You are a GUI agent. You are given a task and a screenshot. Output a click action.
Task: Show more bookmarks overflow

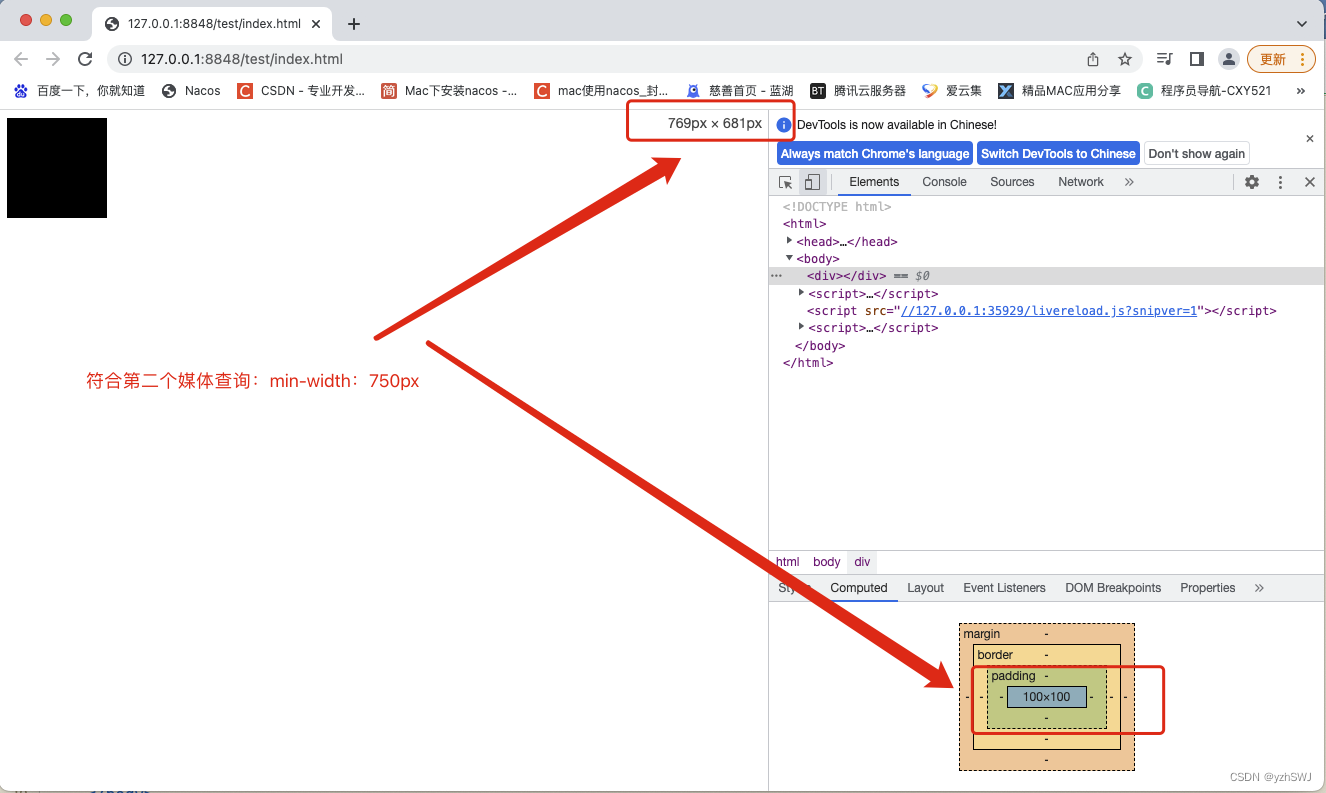pos(1301,90)
